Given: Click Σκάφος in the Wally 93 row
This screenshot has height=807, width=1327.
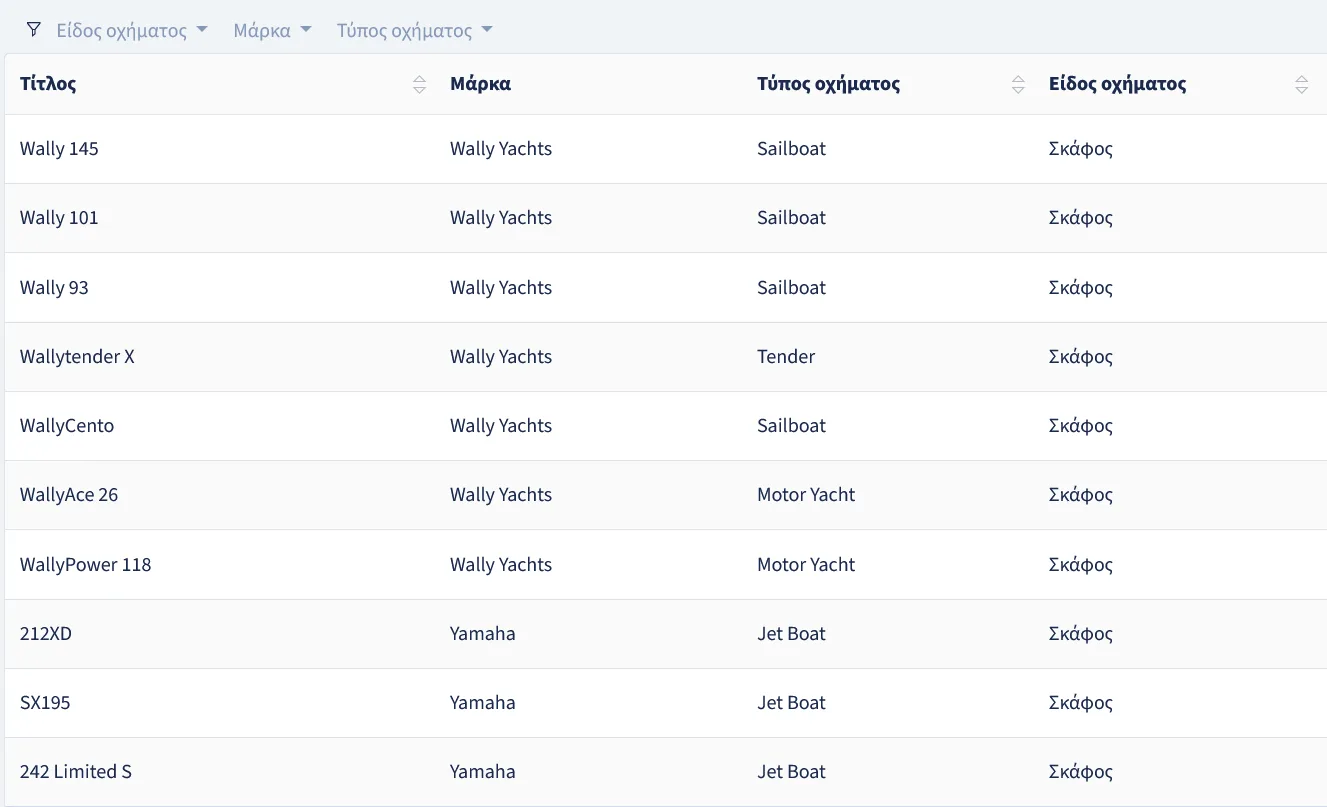Looking at the screenshot, I should click(x=1081, y=288).
